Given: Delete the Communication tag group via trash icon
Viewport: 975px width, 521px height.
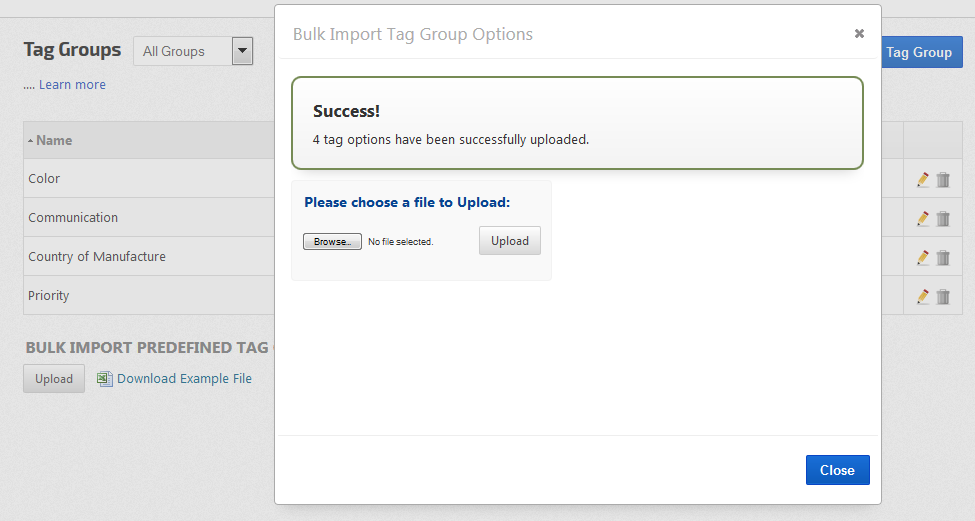Looking at the screenshot, I should [943, 218].
